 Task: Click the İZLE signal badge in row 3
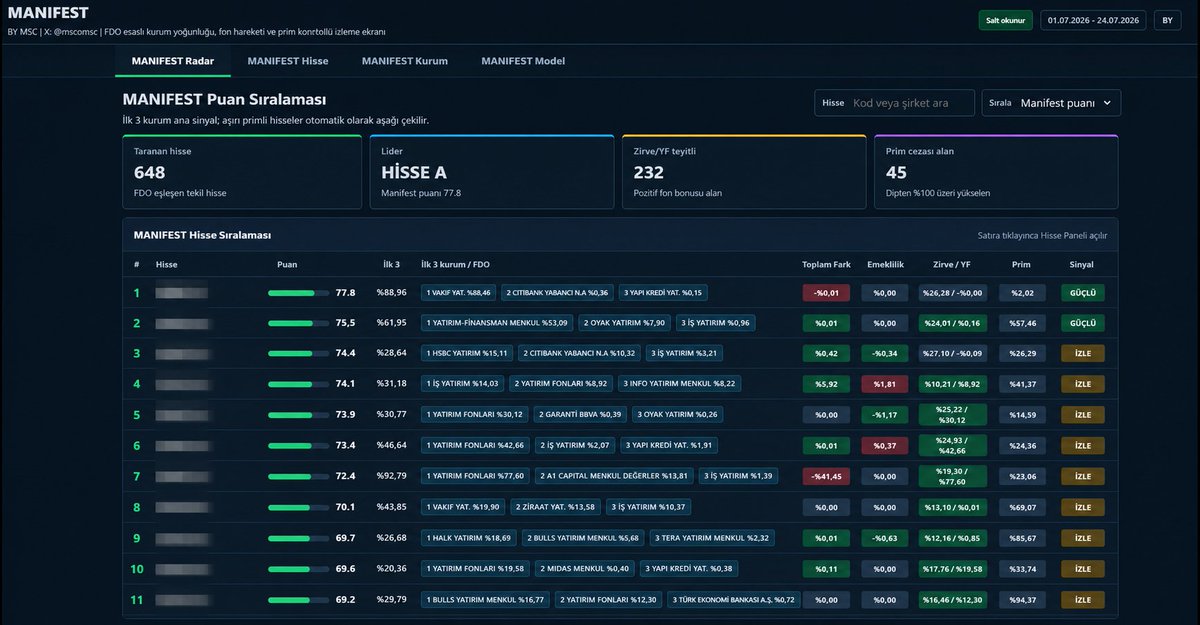coord(1083,353)
